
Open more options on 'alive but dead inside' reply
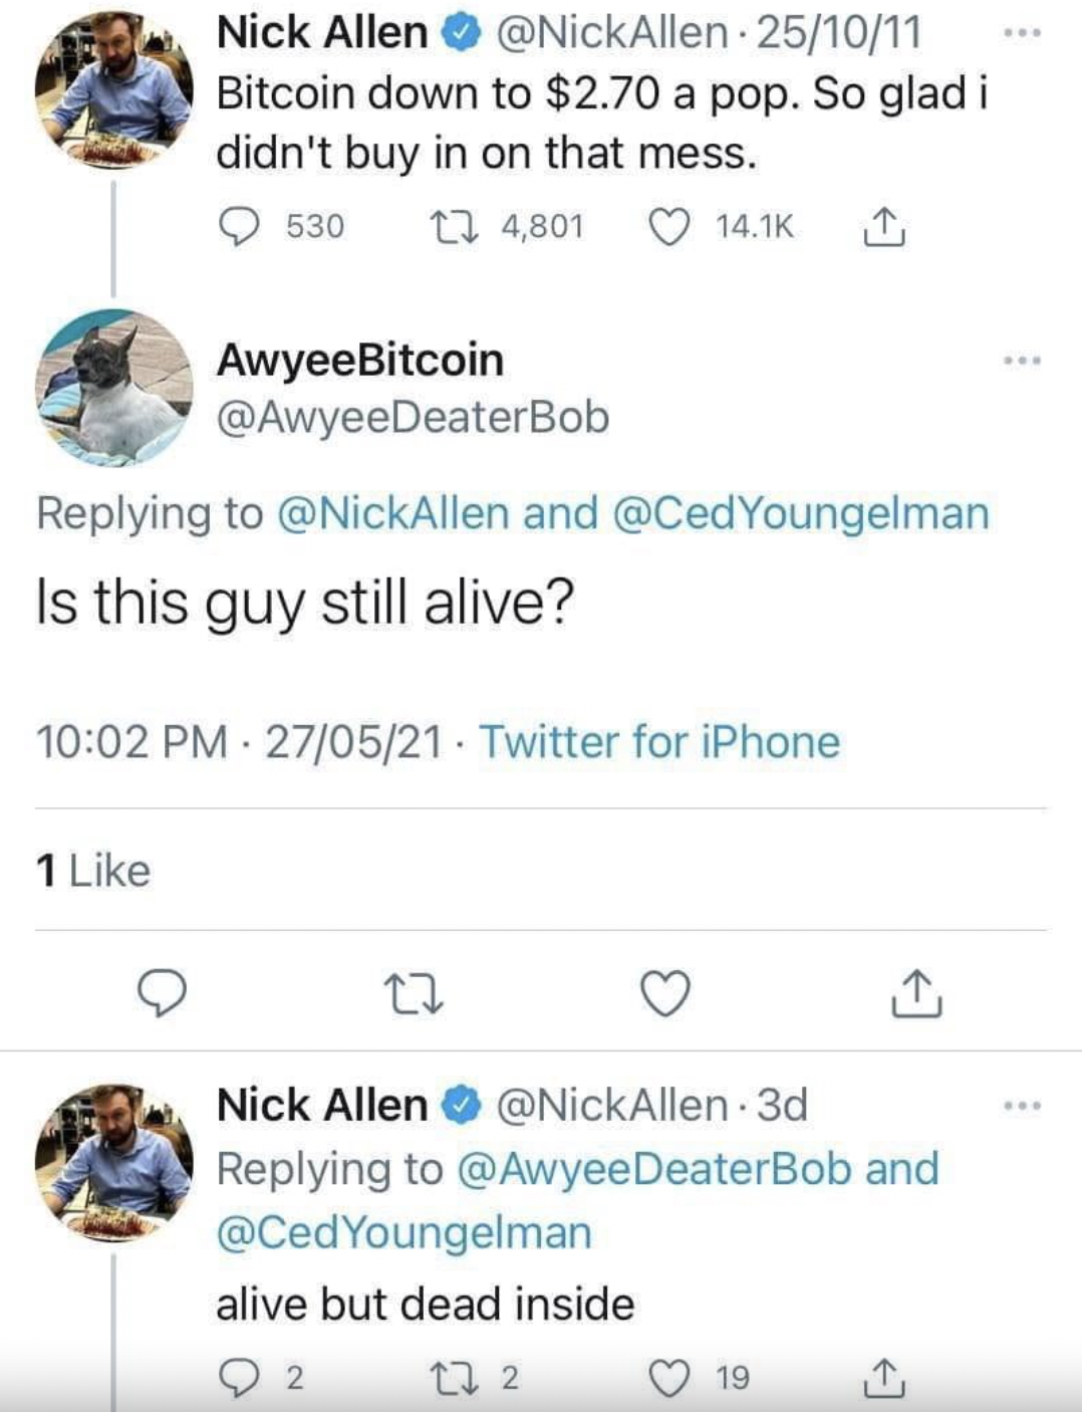[1023, 1106]
